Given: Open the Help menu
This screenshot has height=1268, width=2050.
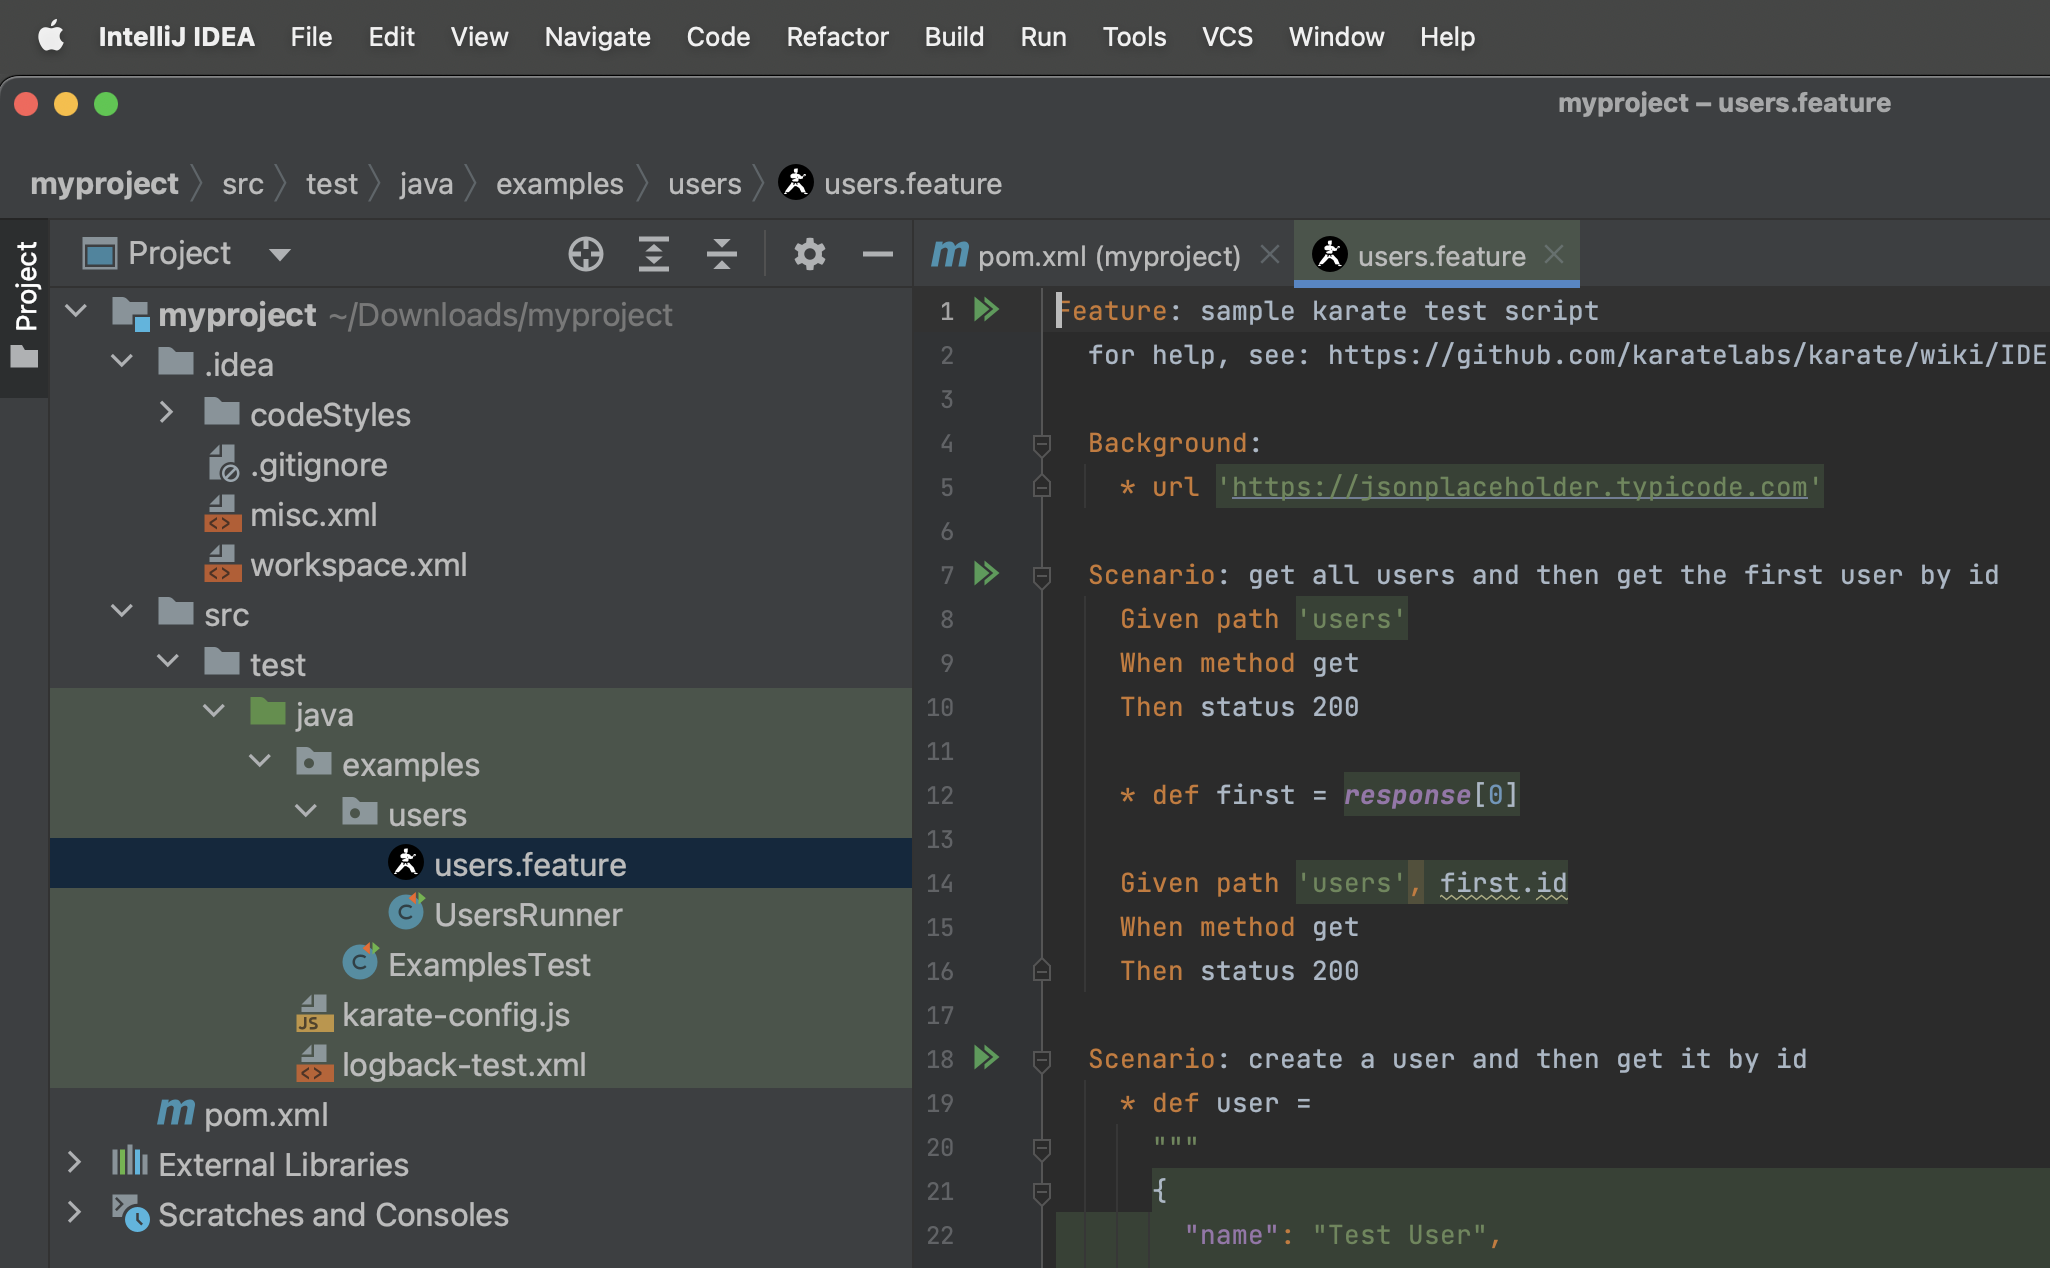Looking at the screenshot, I should click(x=1447, y=37).
